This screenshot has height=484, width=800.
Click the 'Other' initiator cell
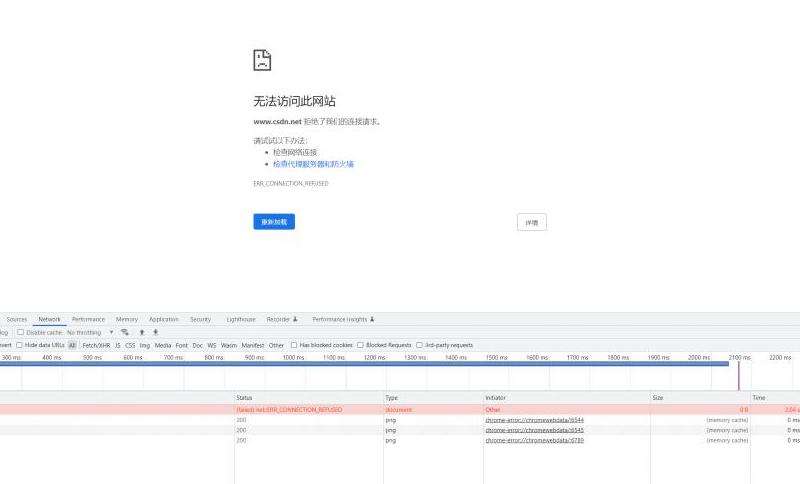coord(493,410)
